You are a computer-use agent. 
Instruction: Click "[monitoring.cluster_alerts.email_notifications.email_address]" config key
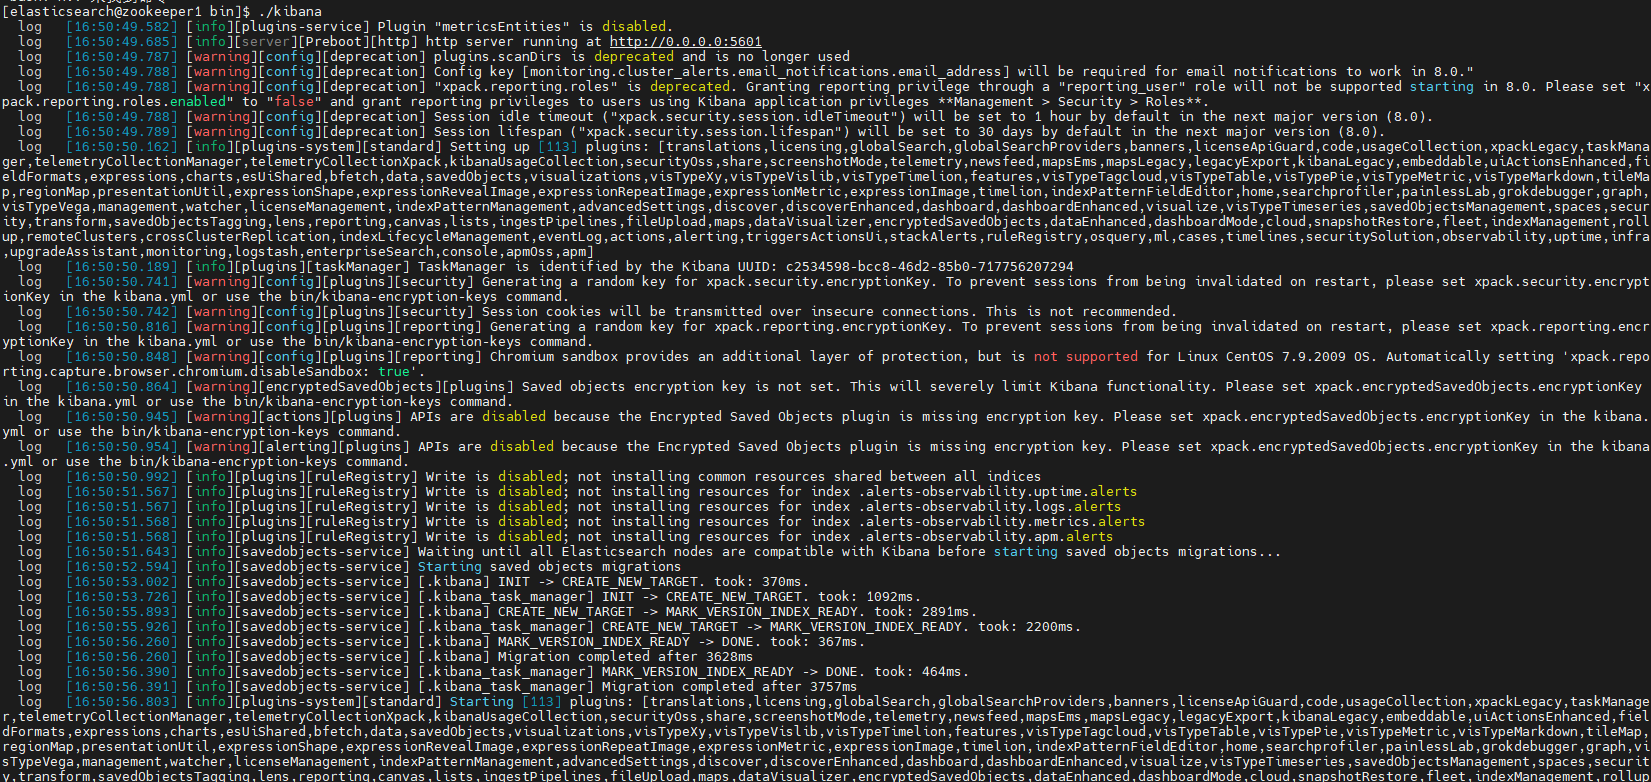pos(765,72)
